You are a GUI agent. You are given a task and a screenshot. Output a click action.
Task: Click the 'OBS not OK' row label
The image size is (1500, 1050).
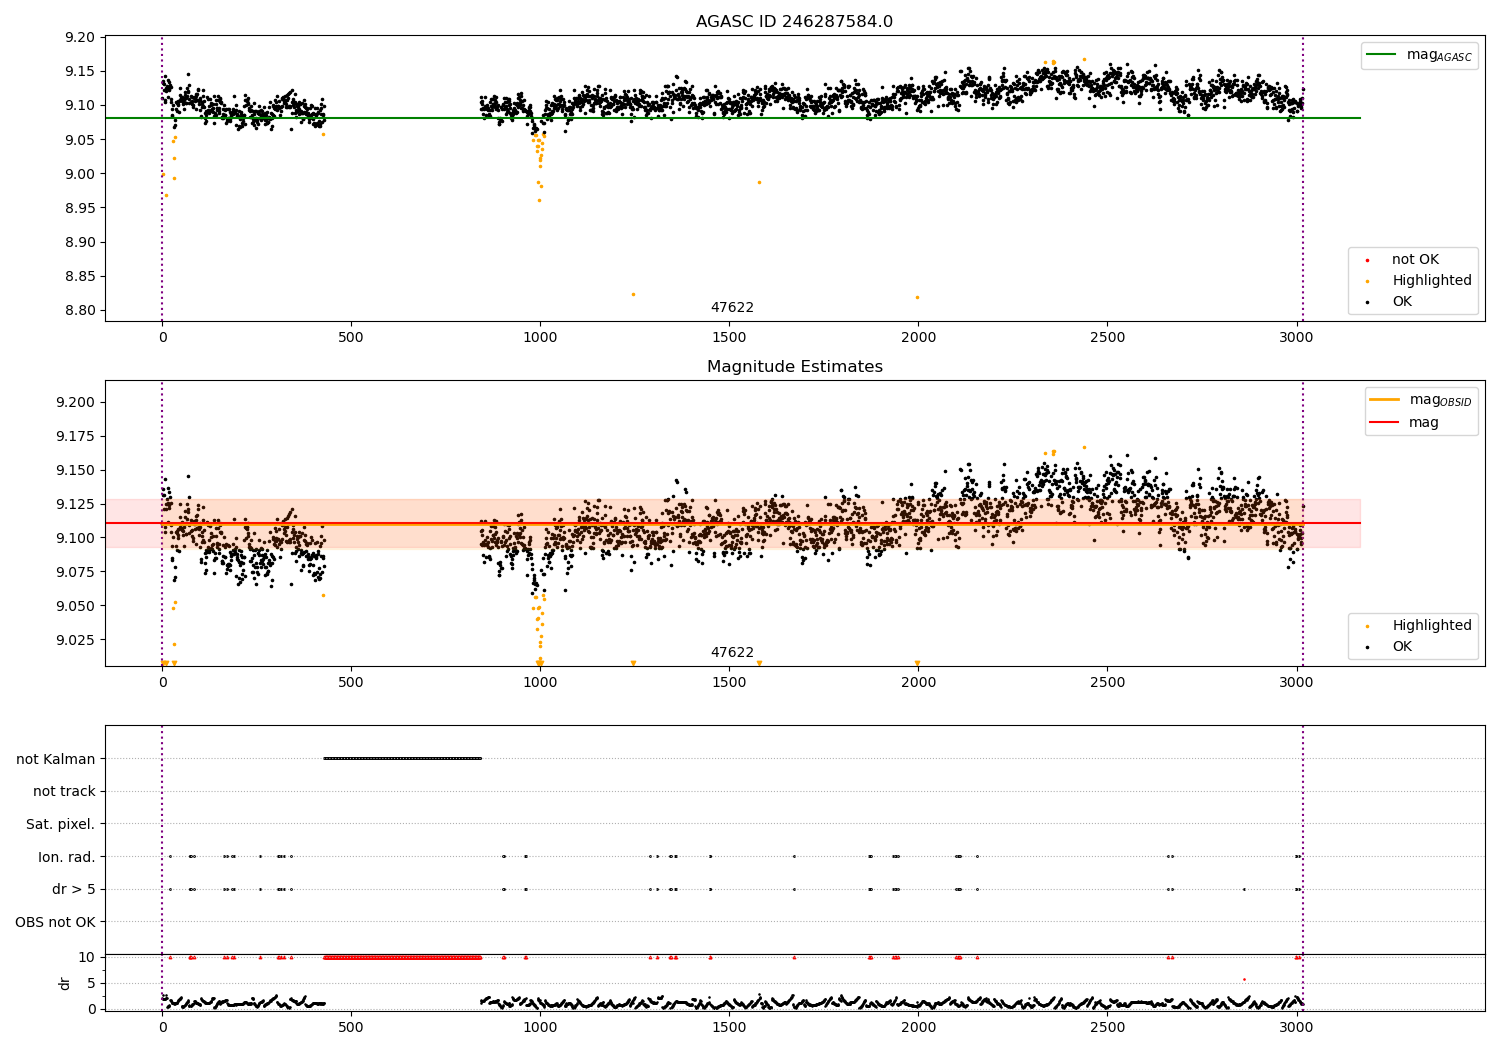56,922
